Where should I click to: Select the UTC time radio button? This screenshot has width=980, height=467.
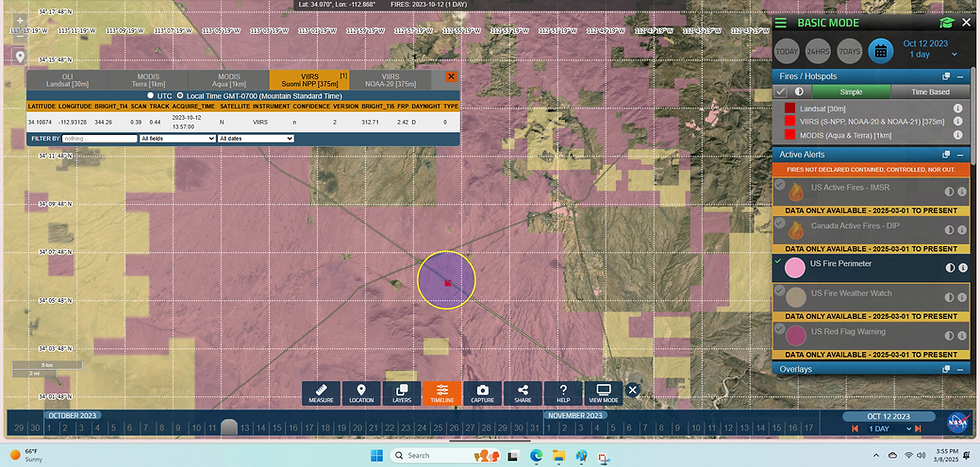pos(150,96)
